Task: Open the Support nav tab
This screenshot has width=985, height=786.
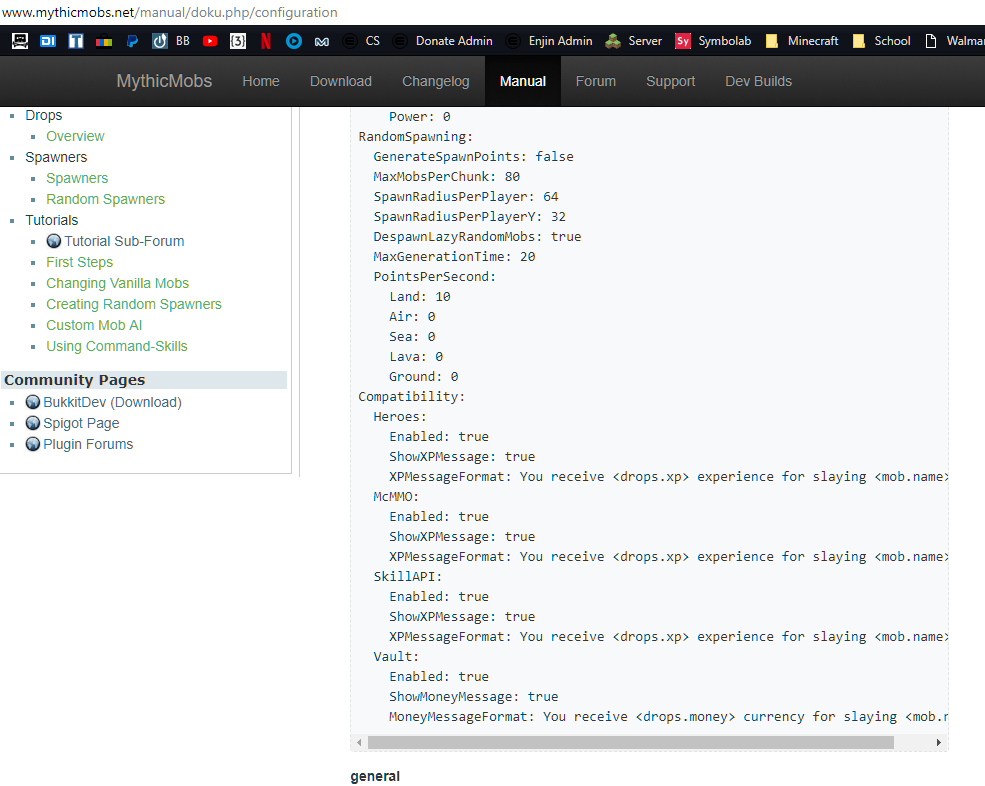Action: click(x=670, y=81)
